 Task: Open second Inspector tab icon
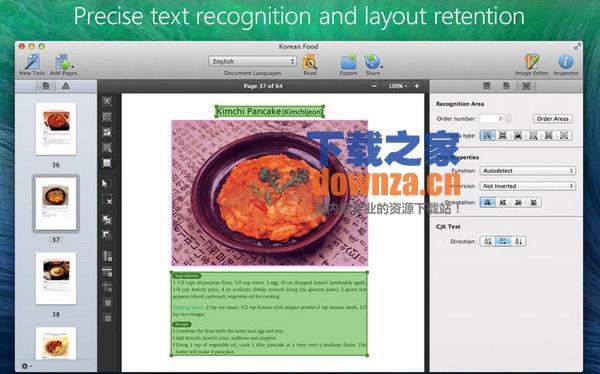506,86
